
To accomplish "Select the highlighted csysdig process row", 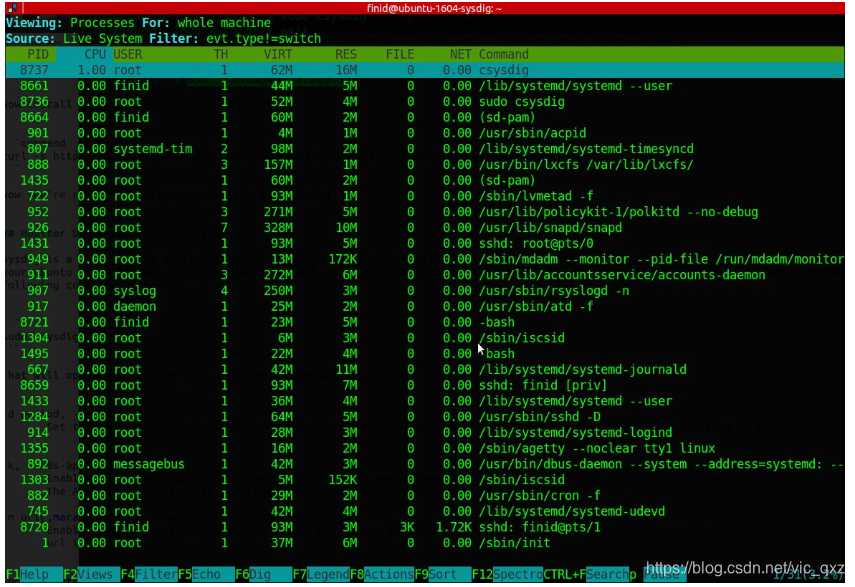I will tap(425, 70).
